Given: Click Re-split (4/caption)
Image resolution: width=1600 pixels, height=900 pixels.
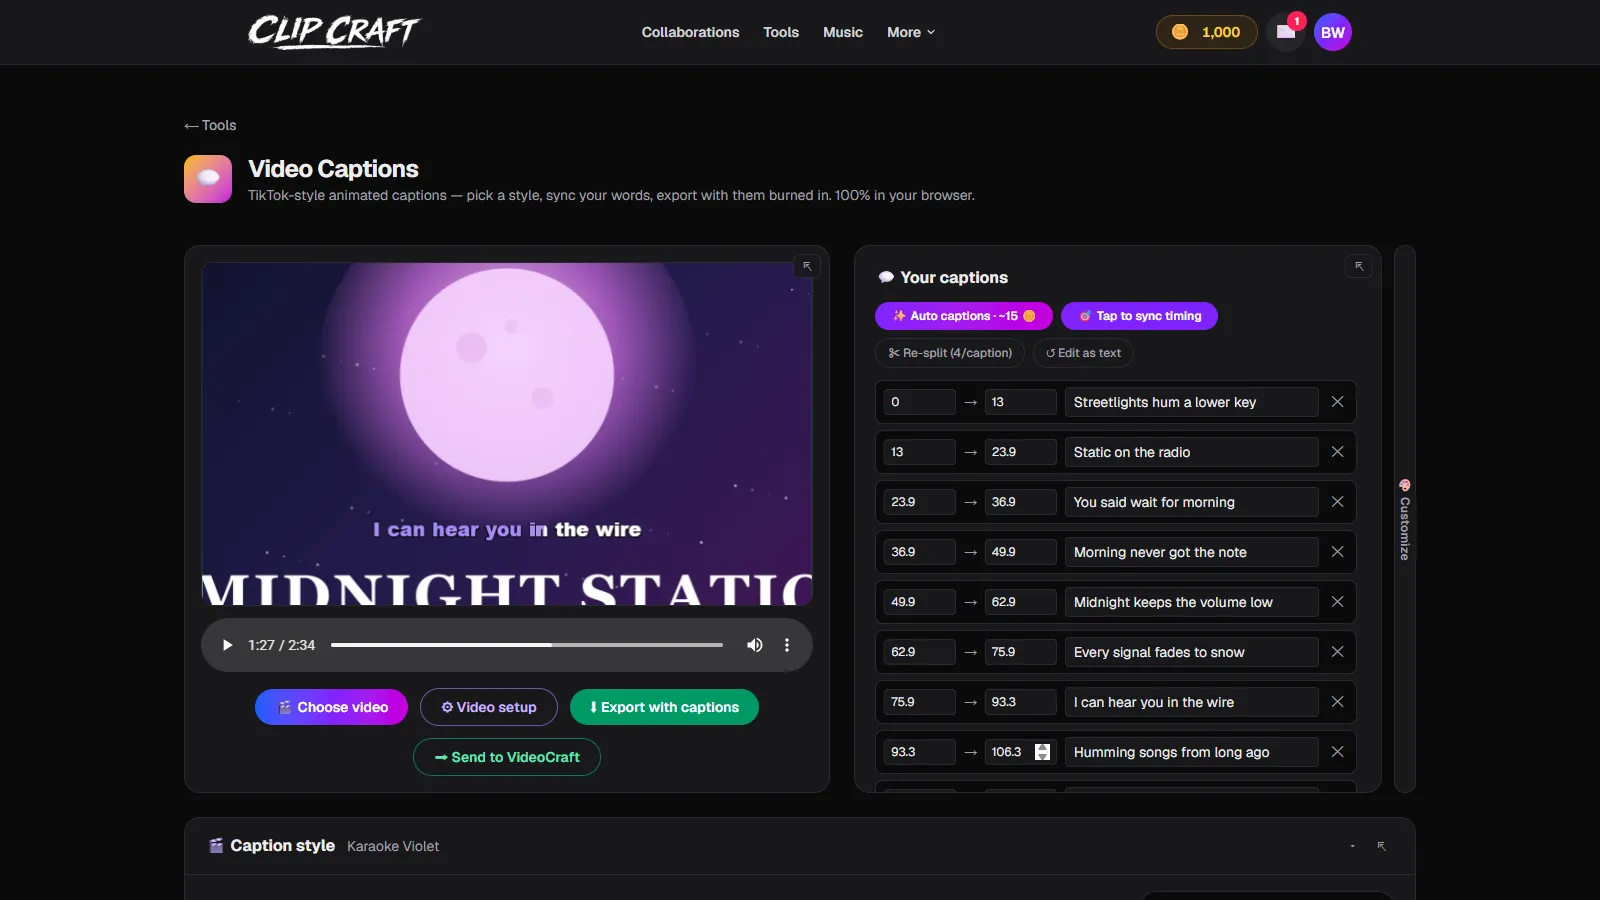Looking at the screenshot, I should (x=950, y=353).
